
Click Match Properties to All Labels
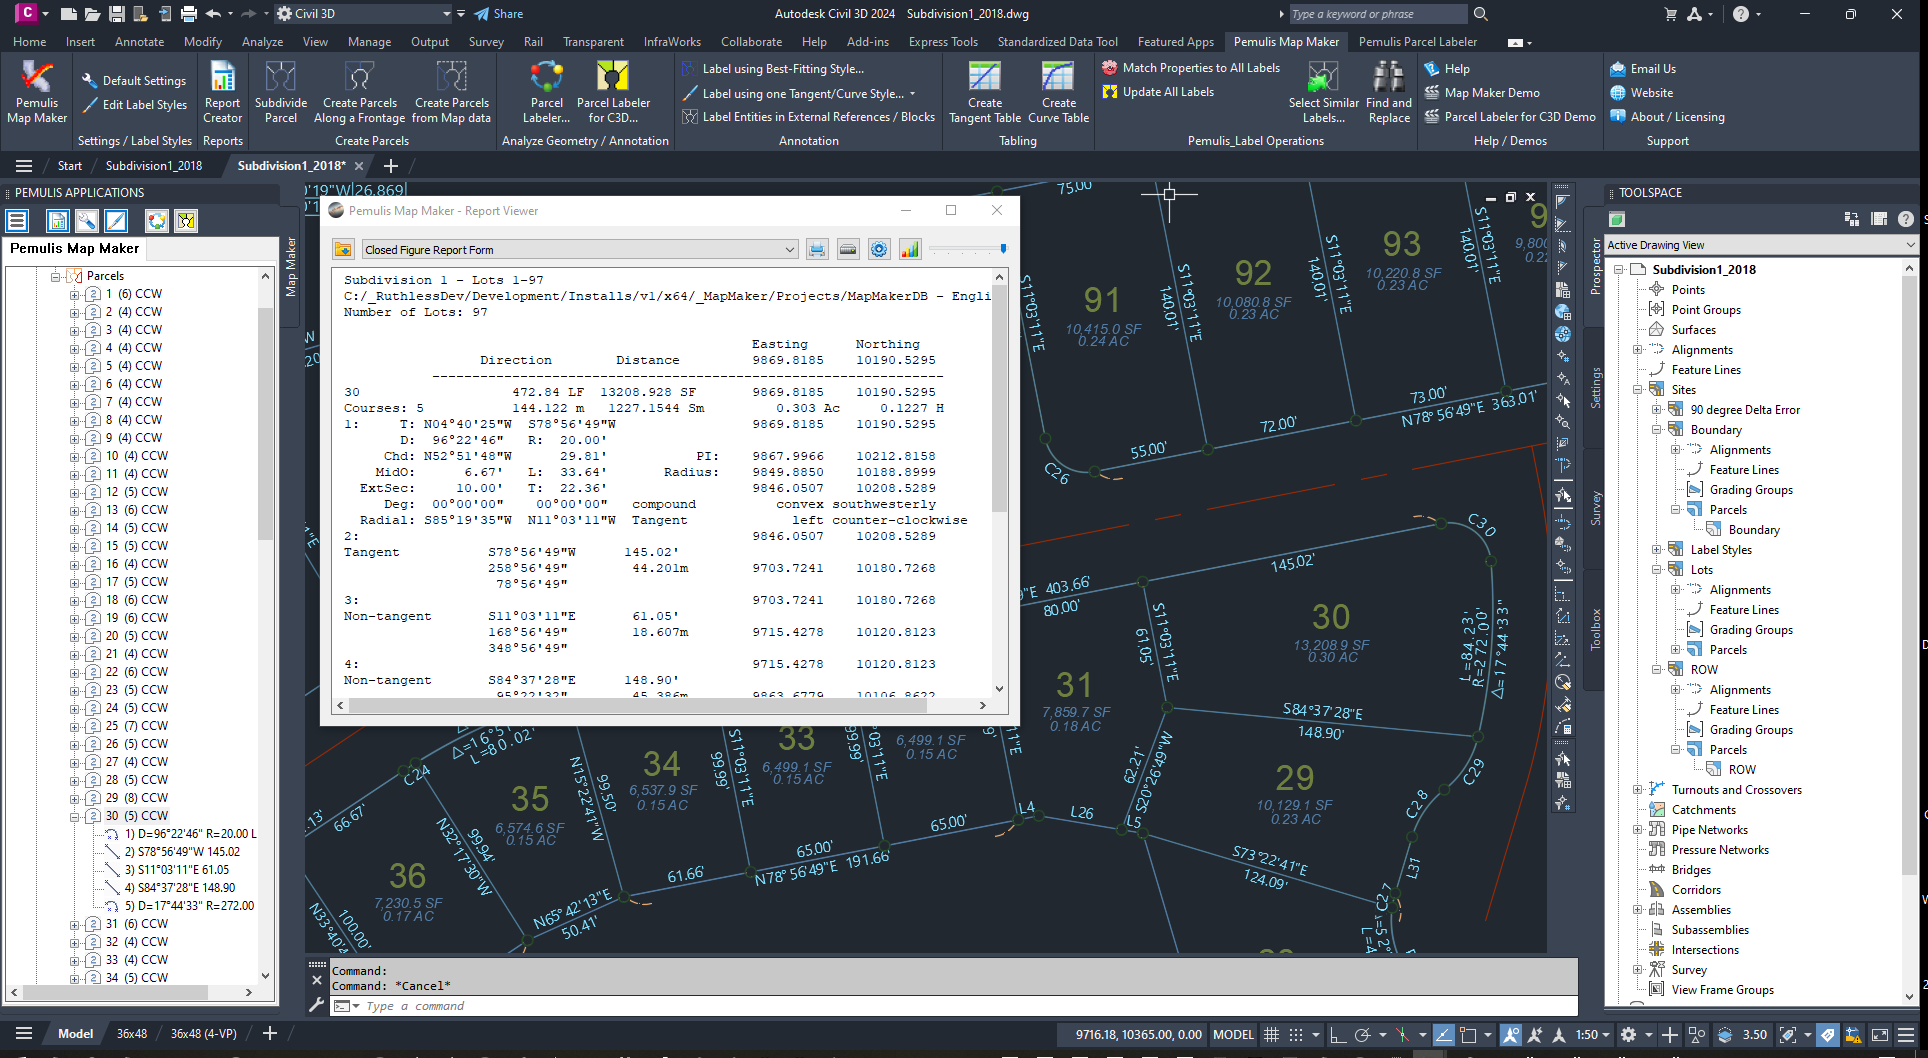click(1191, 68)
